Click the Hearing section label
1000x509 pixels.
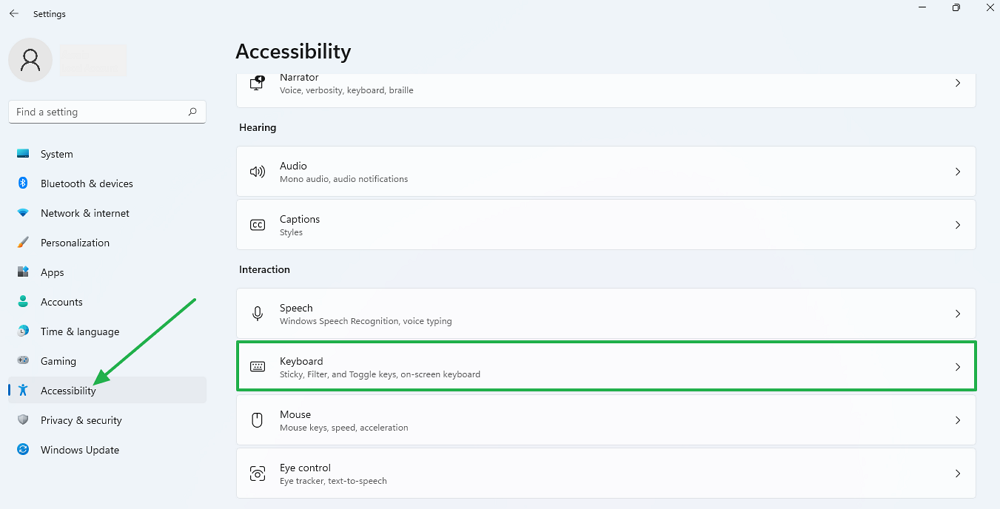258,128
